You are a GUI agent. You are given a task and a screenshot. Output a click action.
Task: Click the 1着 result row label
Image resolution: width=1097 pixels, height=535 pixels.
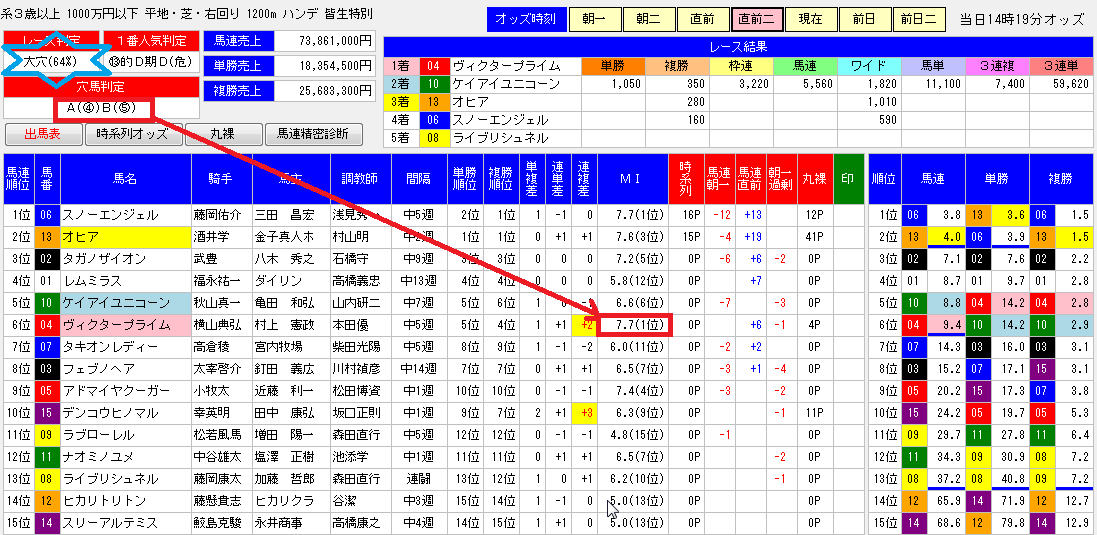(x=402, y=66)
